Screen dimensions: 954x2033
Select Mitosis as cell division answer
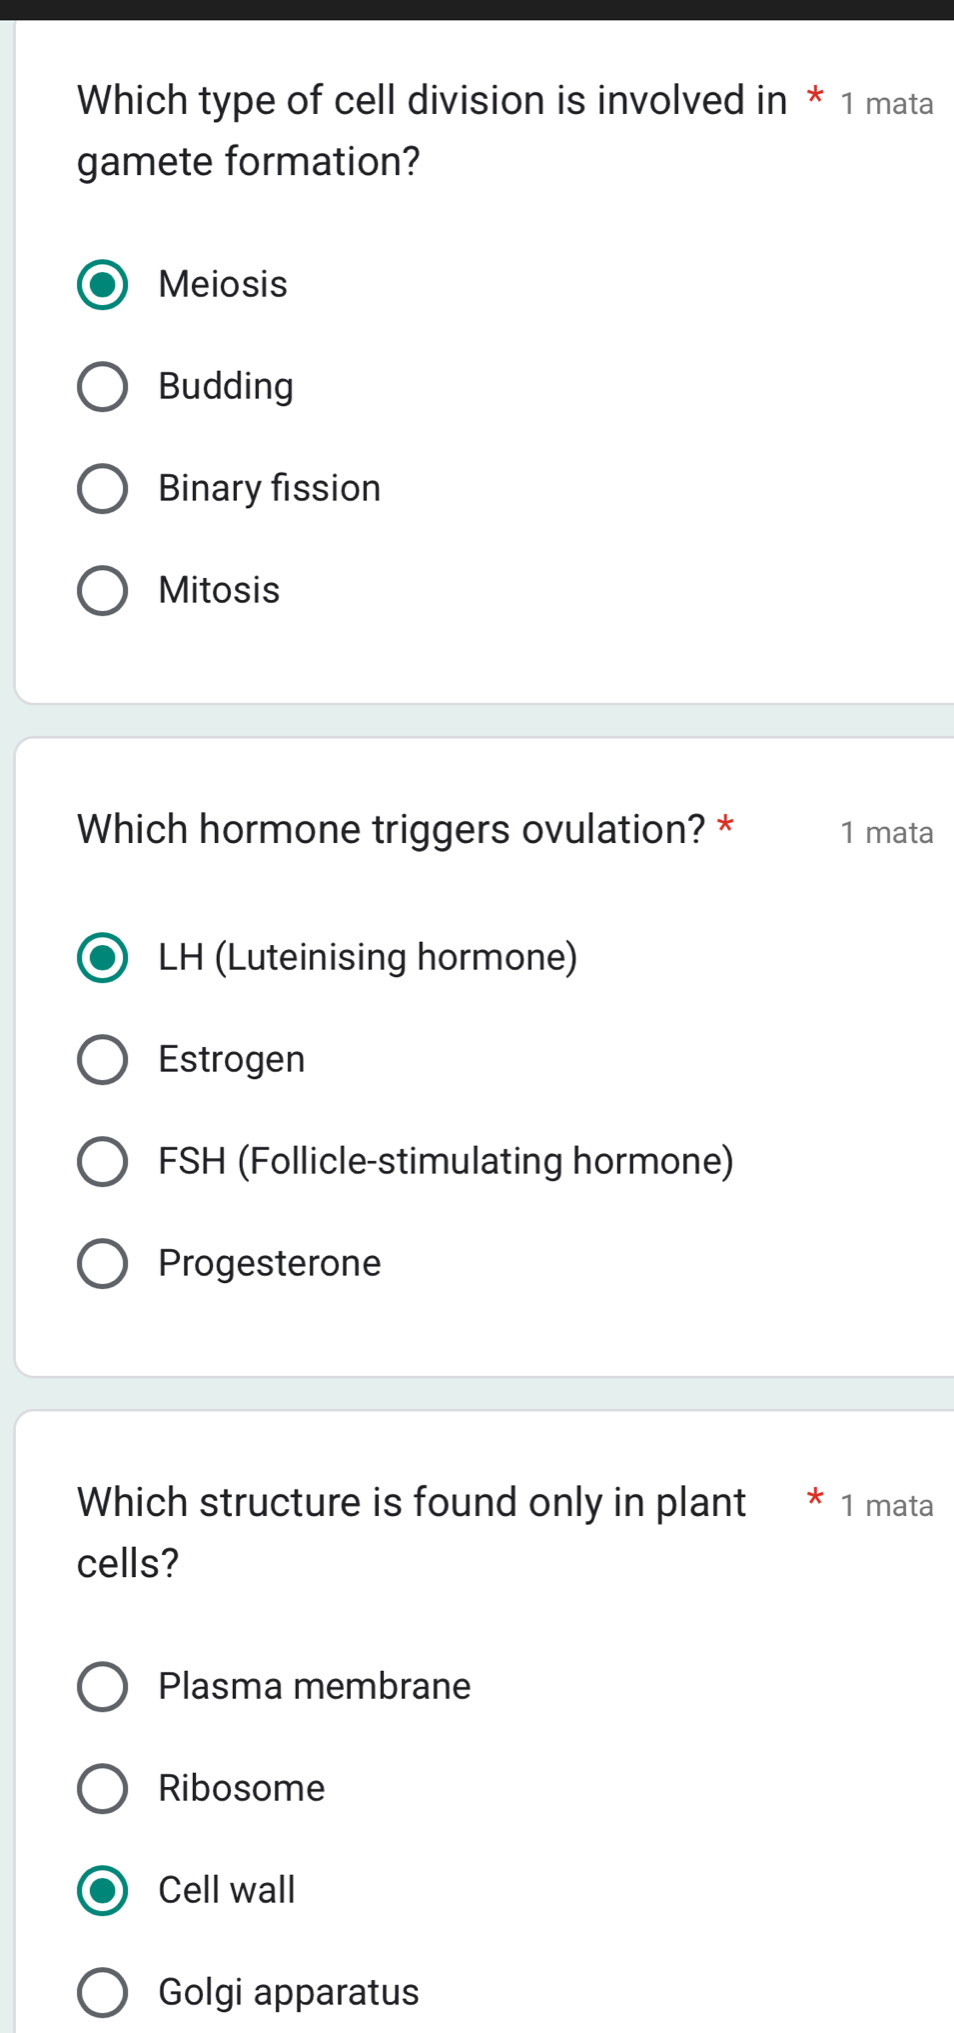(217, 591)
